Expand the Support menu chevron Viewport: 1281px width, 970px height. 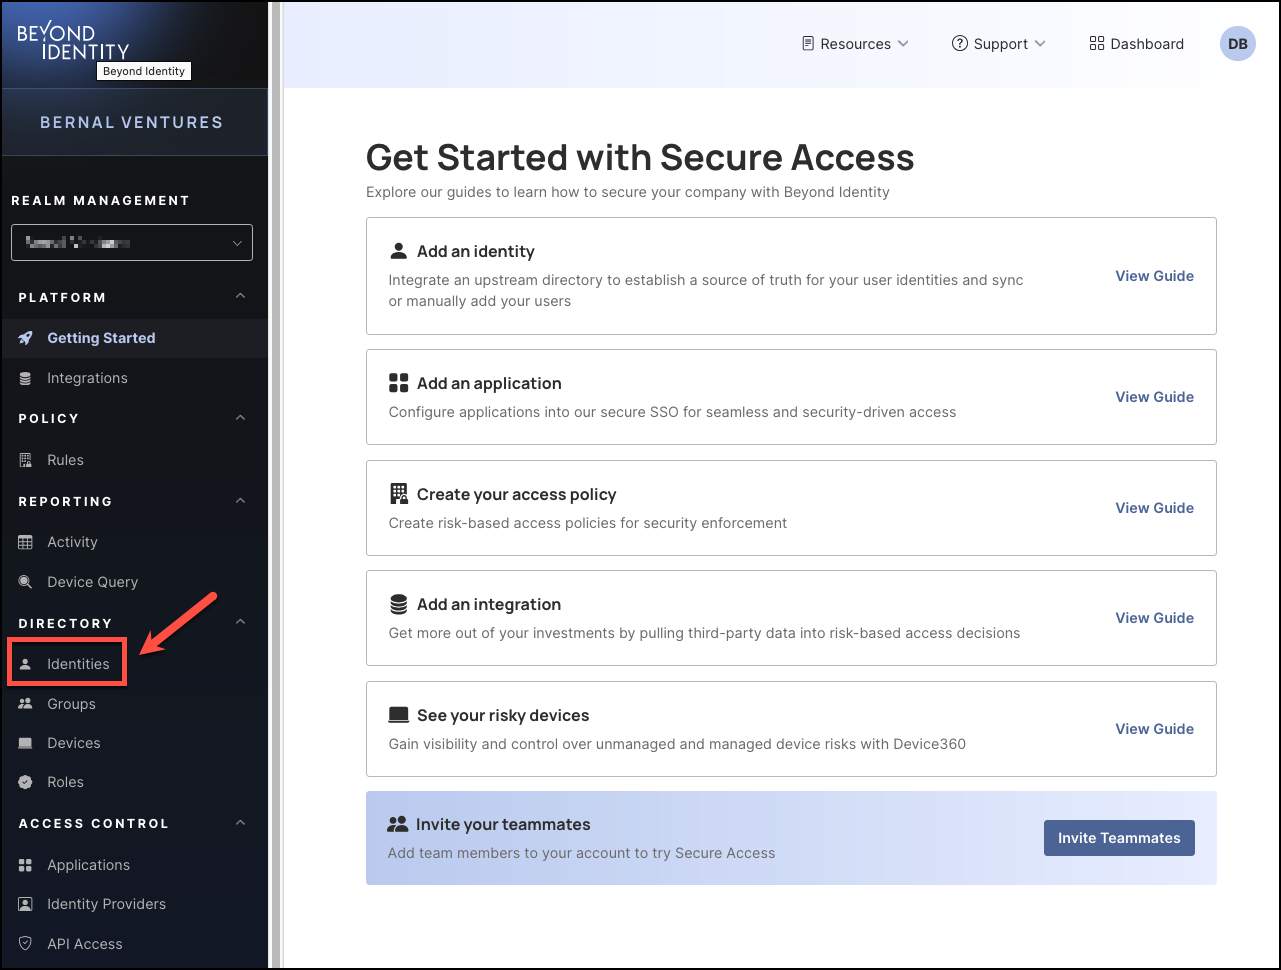pos(1040,44)
